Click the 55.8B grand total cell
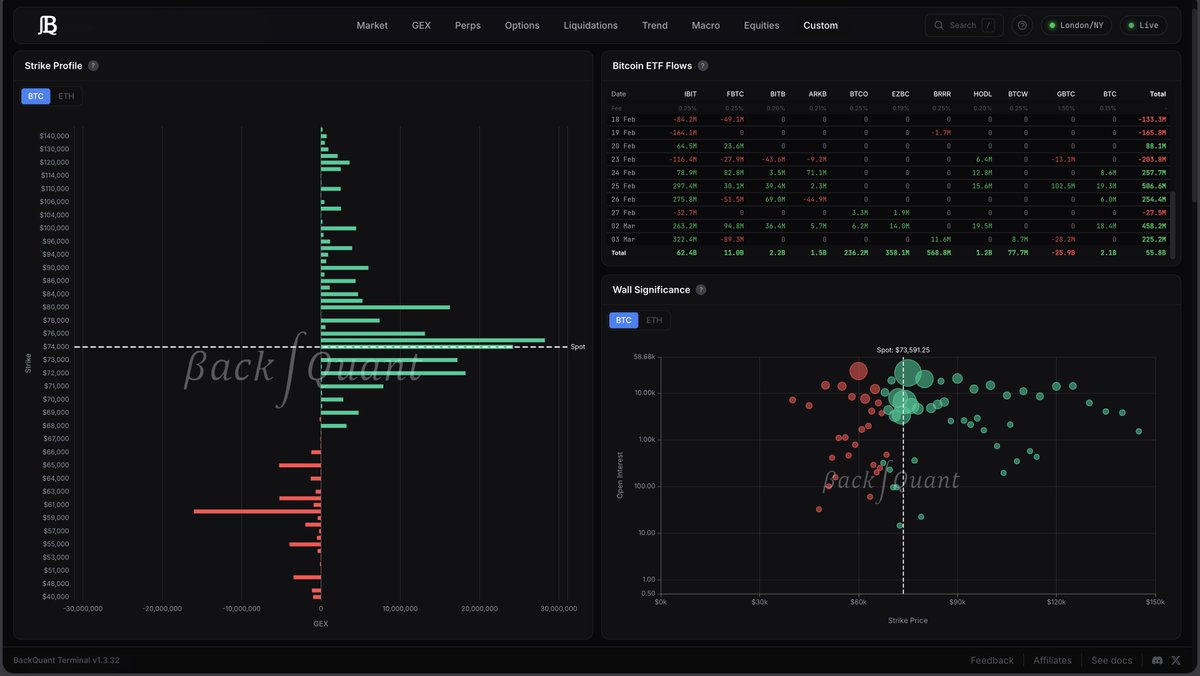Viewport: 1200px width, 676px height. pos(1155,253)
